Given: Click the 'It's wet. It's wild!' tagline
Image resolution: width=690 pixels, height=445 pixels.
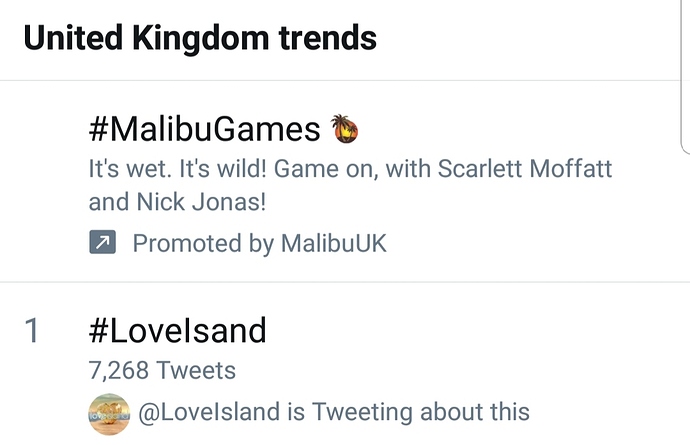Looking at the screenshot, I should 178,169.
